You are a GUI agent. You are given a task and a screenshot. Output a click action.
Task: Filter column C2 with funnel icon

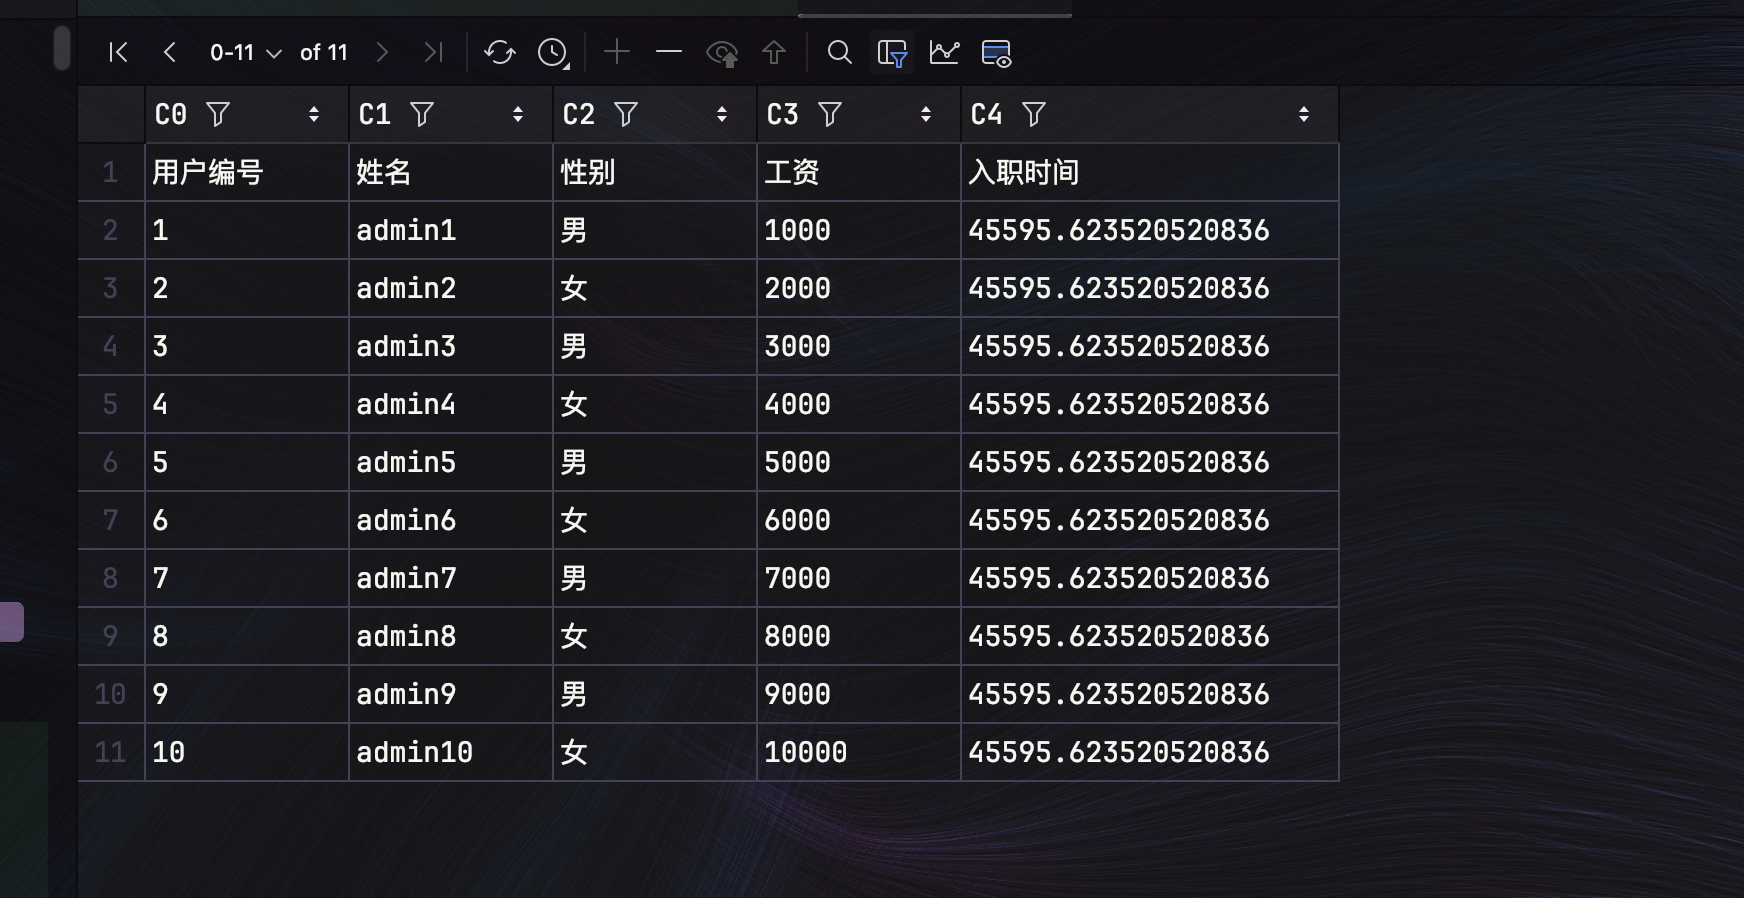click(626, 114)
